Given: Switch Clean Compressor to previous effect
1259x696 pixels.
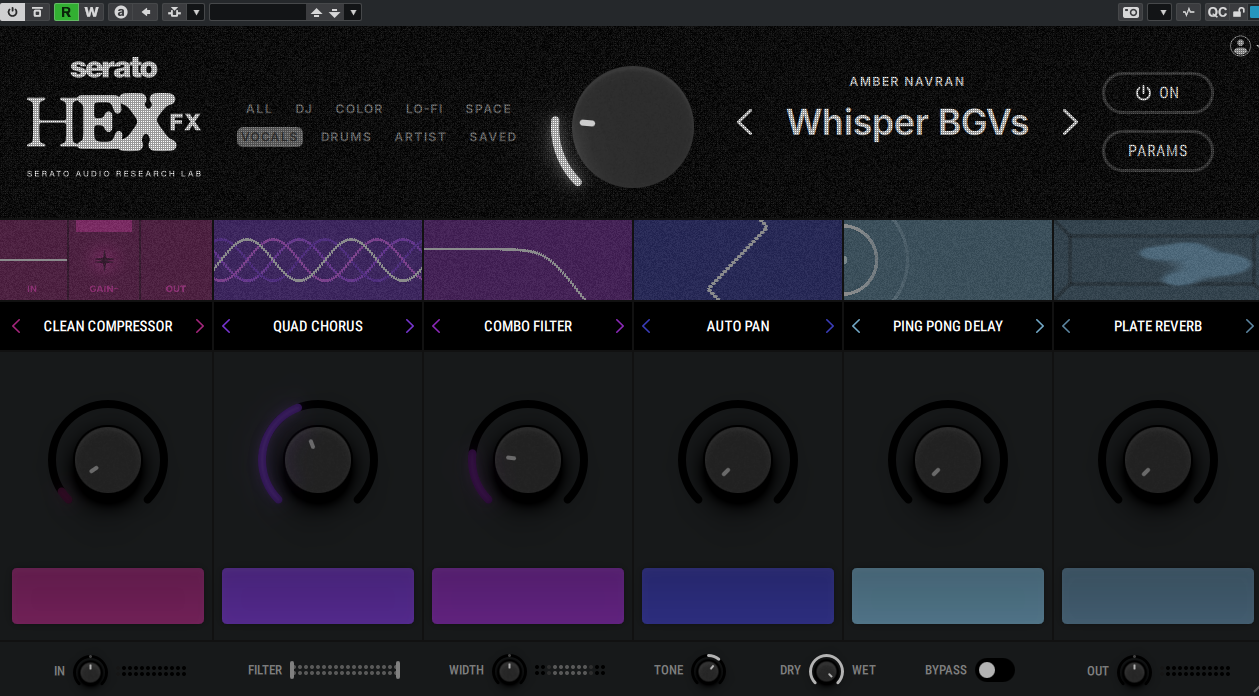Looking at the screenshot, I should coord(16,326).
